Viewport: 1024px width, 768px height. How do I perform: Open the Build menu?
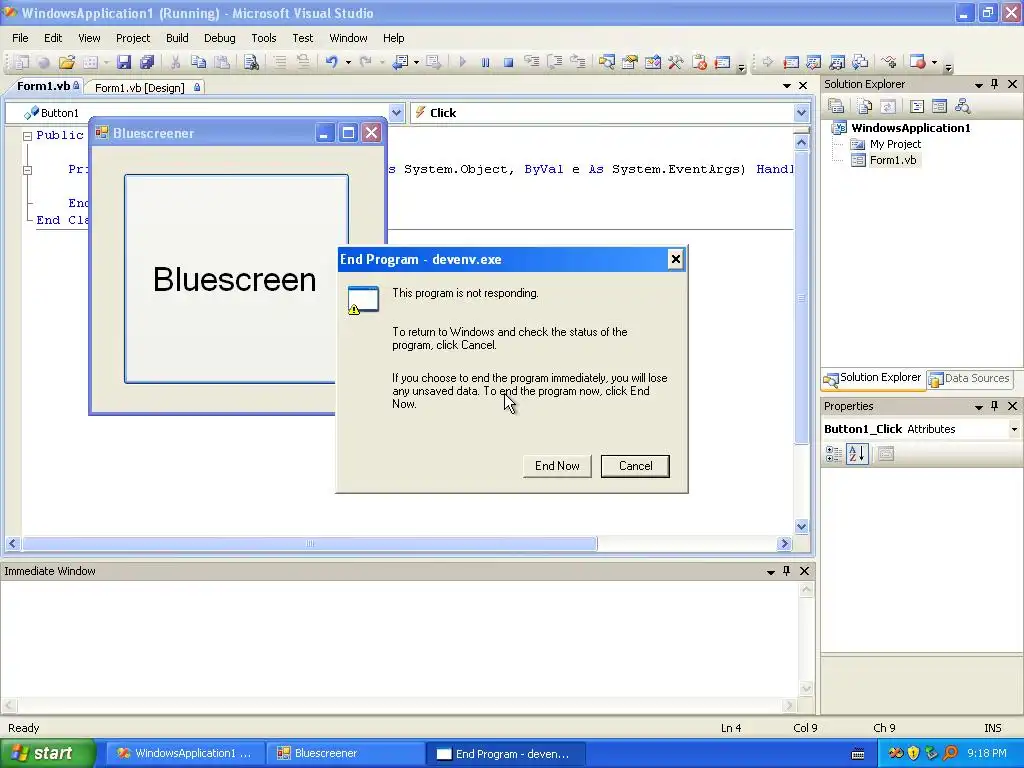(x=177, y=38)
